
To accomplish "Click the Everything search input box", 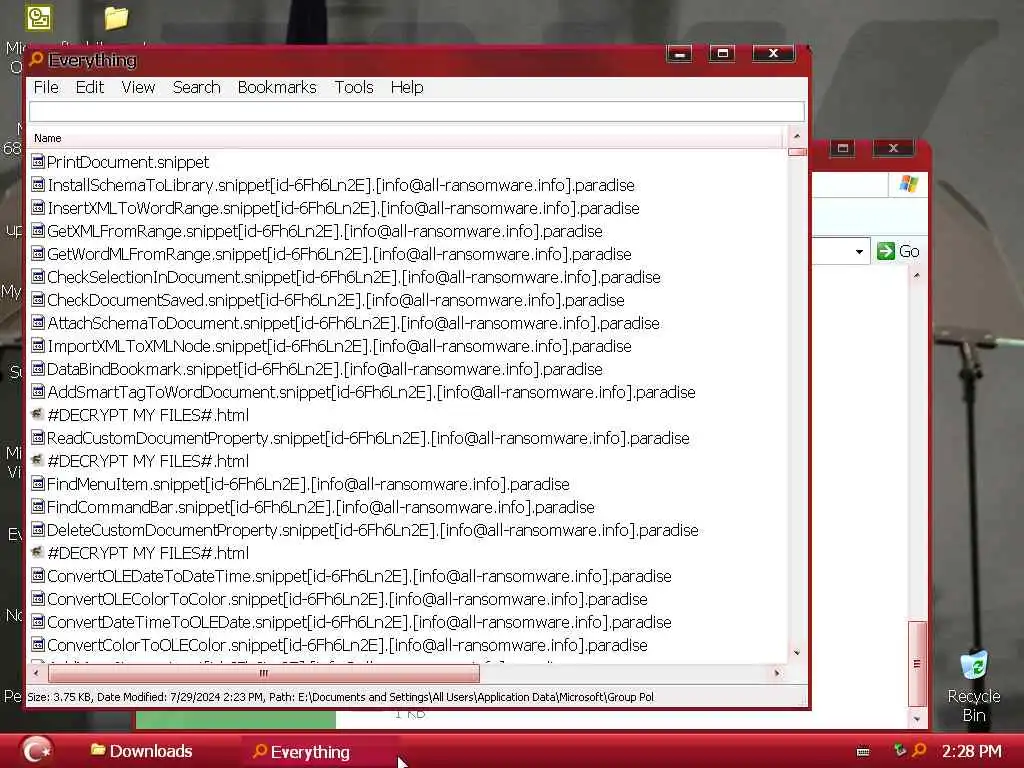I will 416,112.
